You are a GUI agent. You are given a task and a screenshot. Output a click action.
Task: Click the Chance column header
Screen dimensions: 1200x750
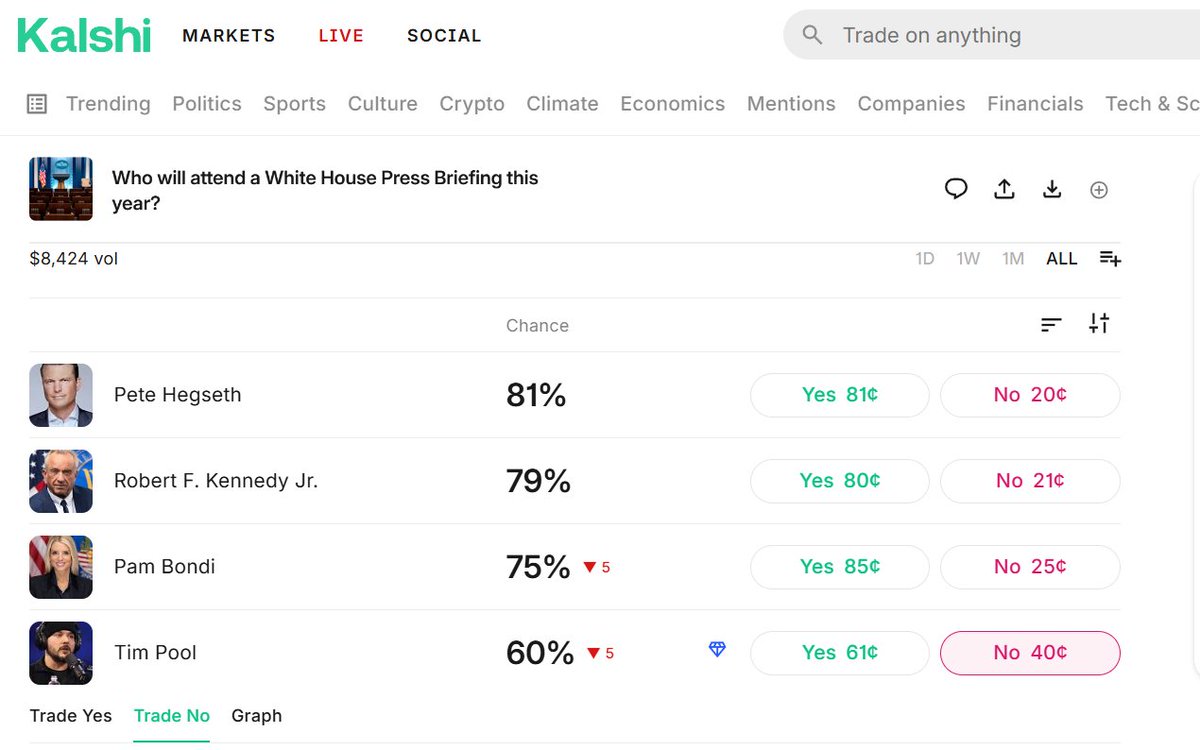click(538, 326)
